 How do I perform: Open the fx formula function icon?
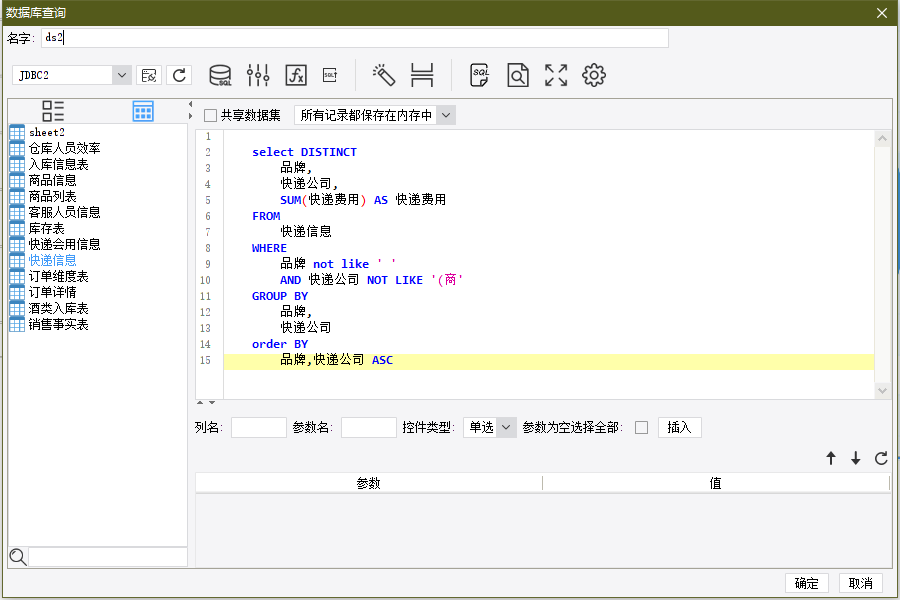[x=296, y=75]
